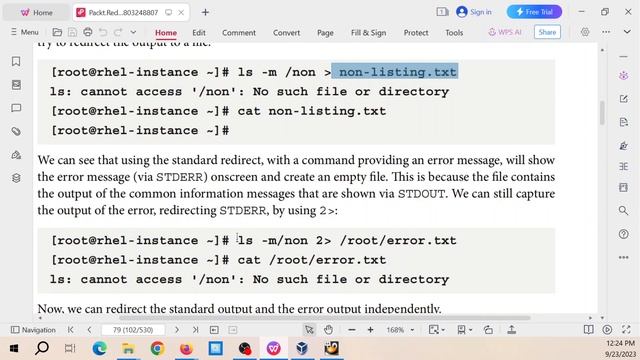
Task: Switch to the Edit ribbon tab
Action: coord(199,33)
